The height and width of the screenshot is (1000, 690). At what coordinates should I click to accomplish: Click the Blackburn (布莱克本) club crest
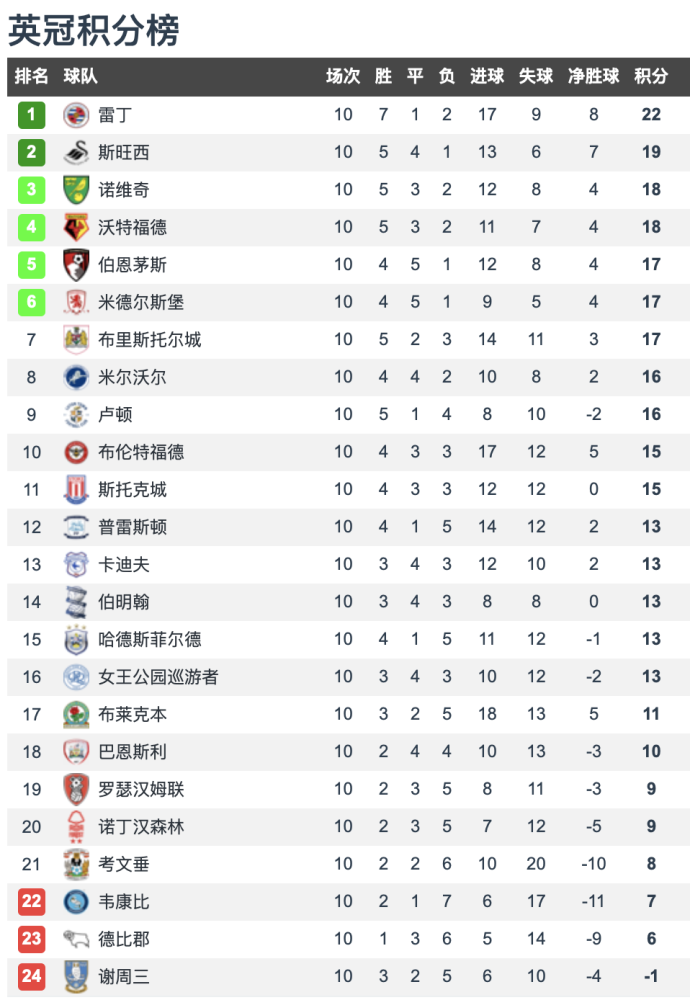coord(76,714)
